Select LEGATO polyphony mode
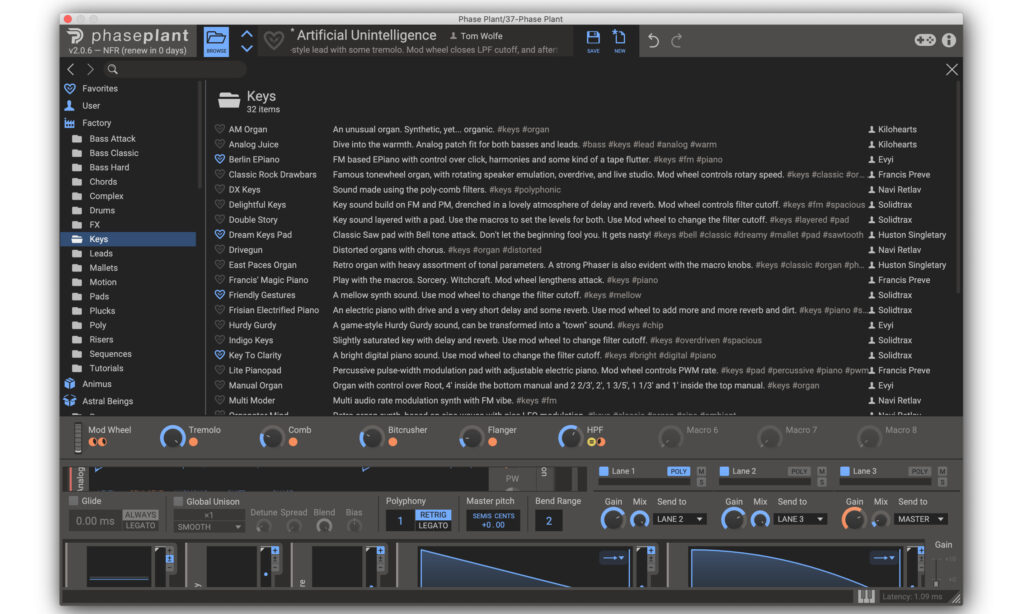This screenshot has height=614, width=1024. tap(433, 525)
